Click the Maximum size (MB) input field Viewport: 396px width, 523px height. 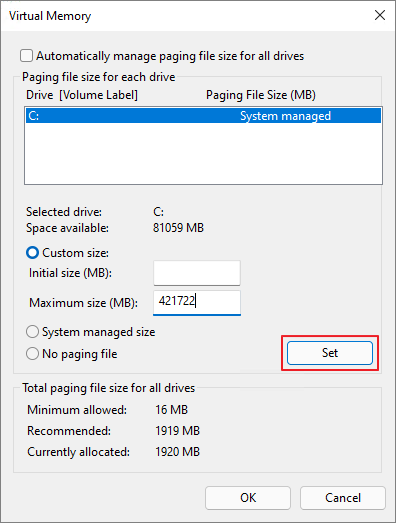tap(197, 303)
